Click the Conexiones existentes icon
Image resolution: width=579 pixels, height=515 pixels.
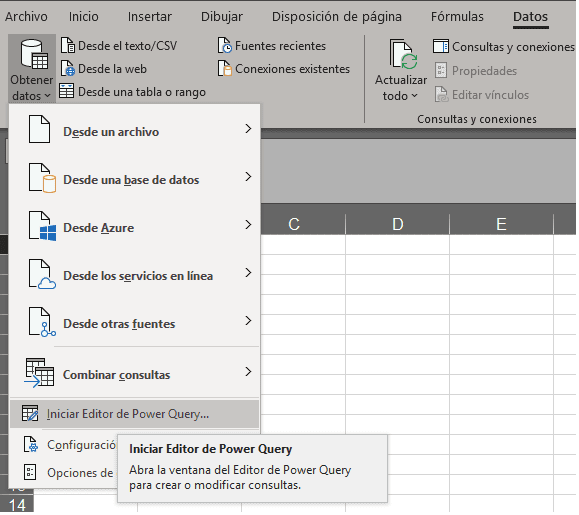click(x=225, y=69)
